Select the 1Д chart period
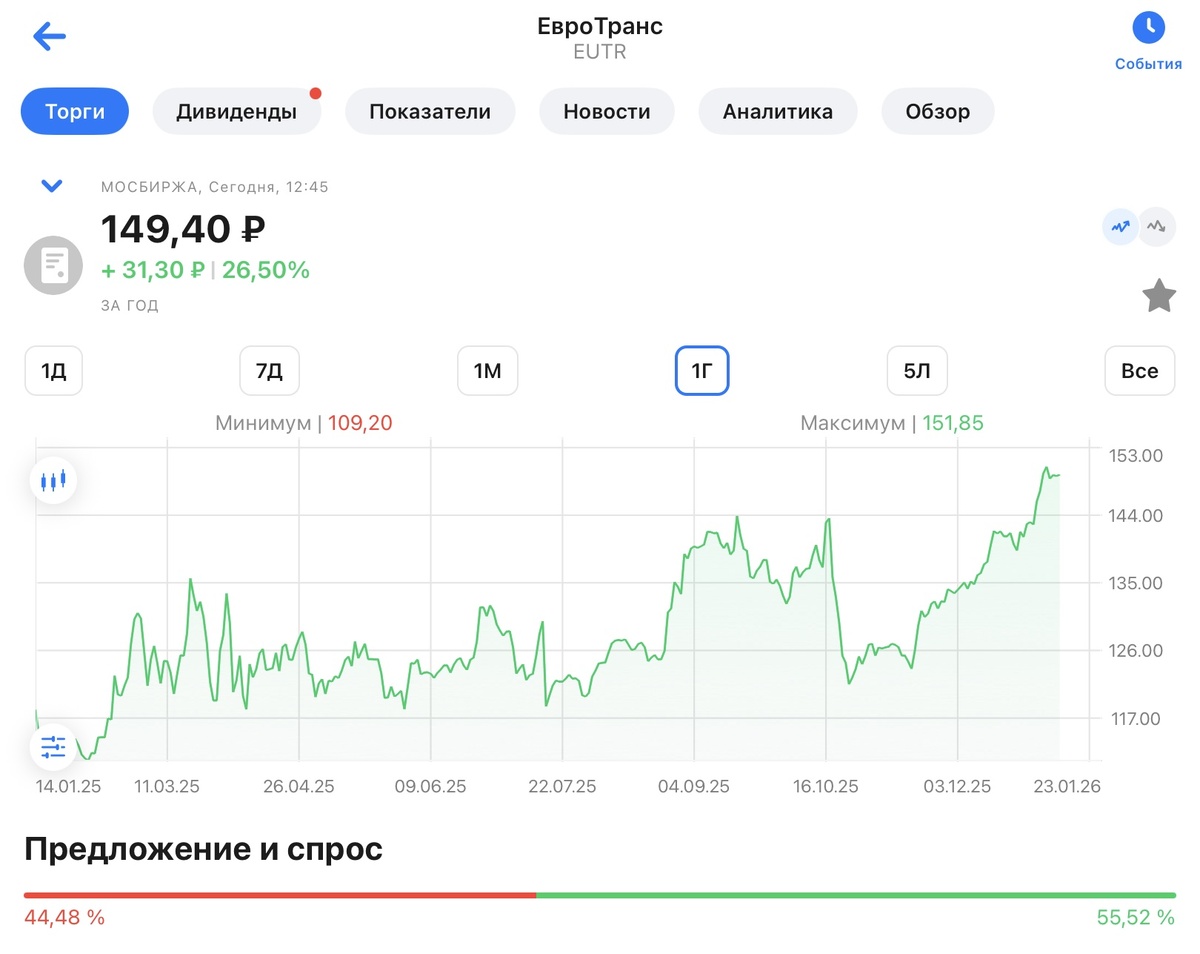The width and height of the screenshot is (1200, 954). pos(53,371)
